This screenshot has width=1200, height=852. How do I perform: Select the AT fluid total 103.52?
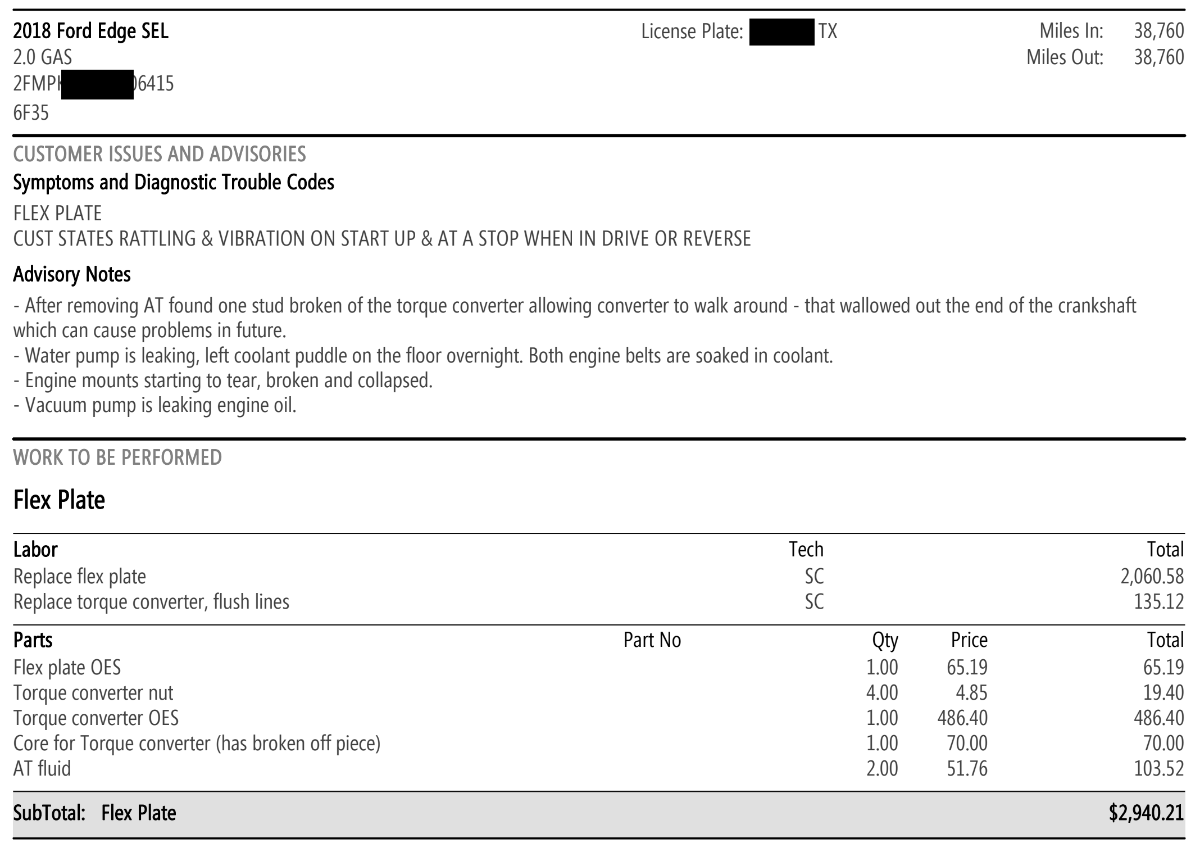click(x=1157, y=769)
